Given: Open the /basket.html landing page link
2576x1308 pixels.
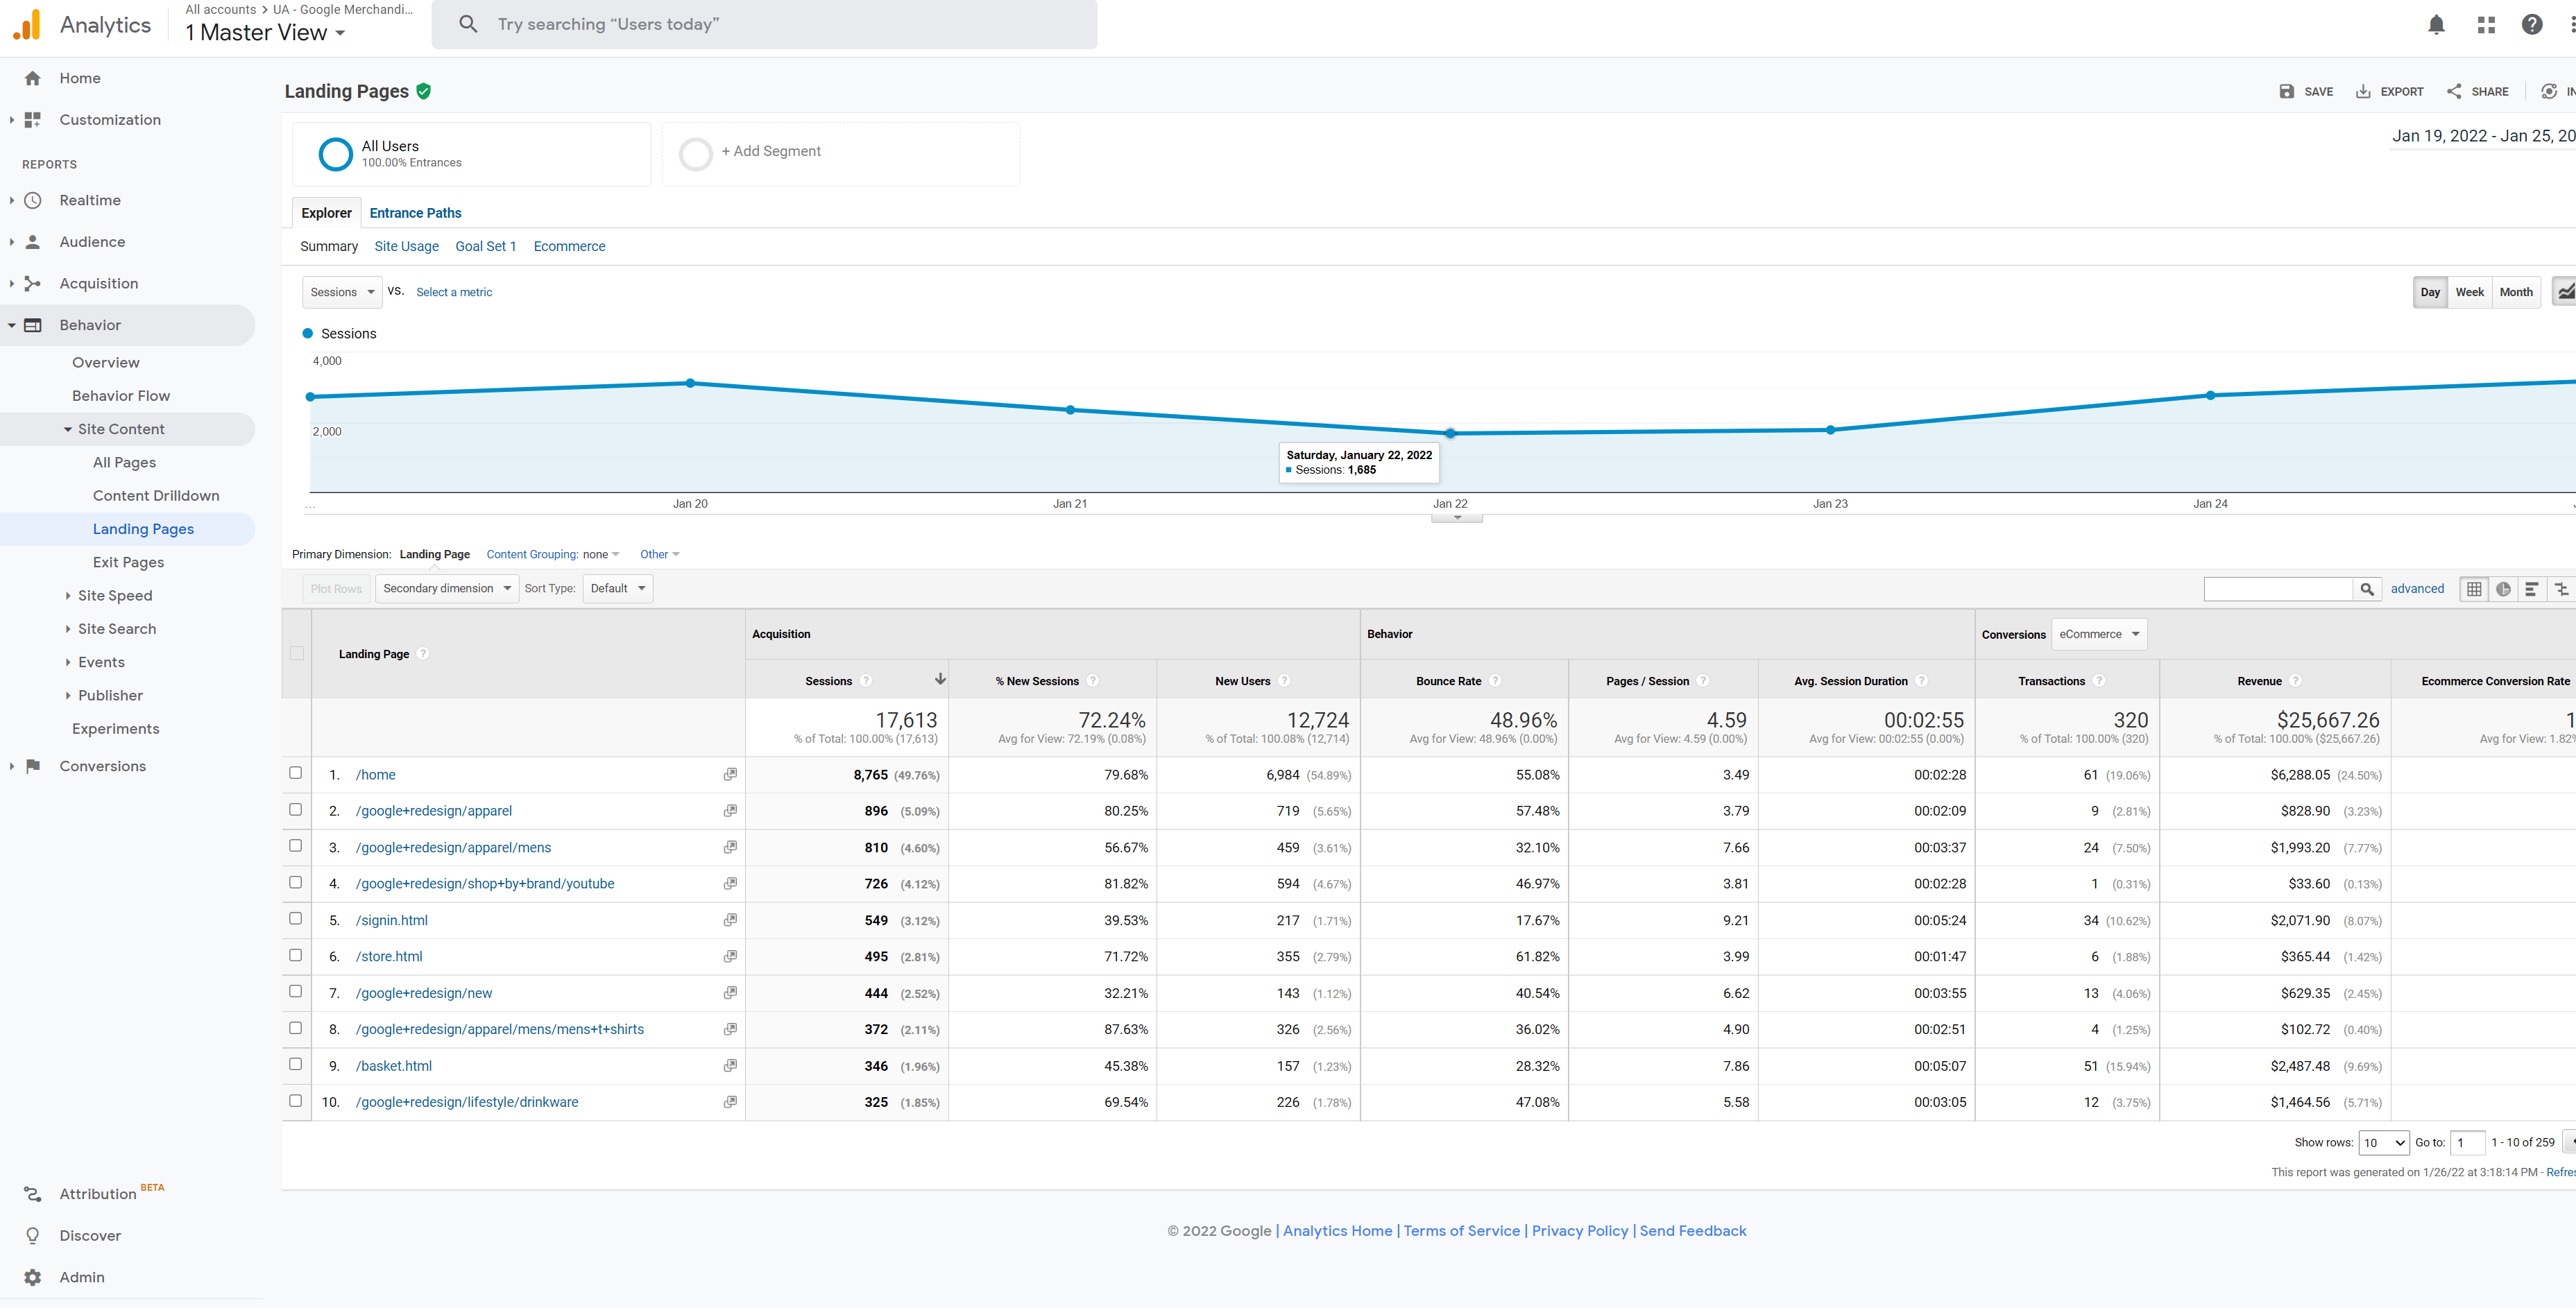Looking at the screenshot, I should click(394, 1065).
